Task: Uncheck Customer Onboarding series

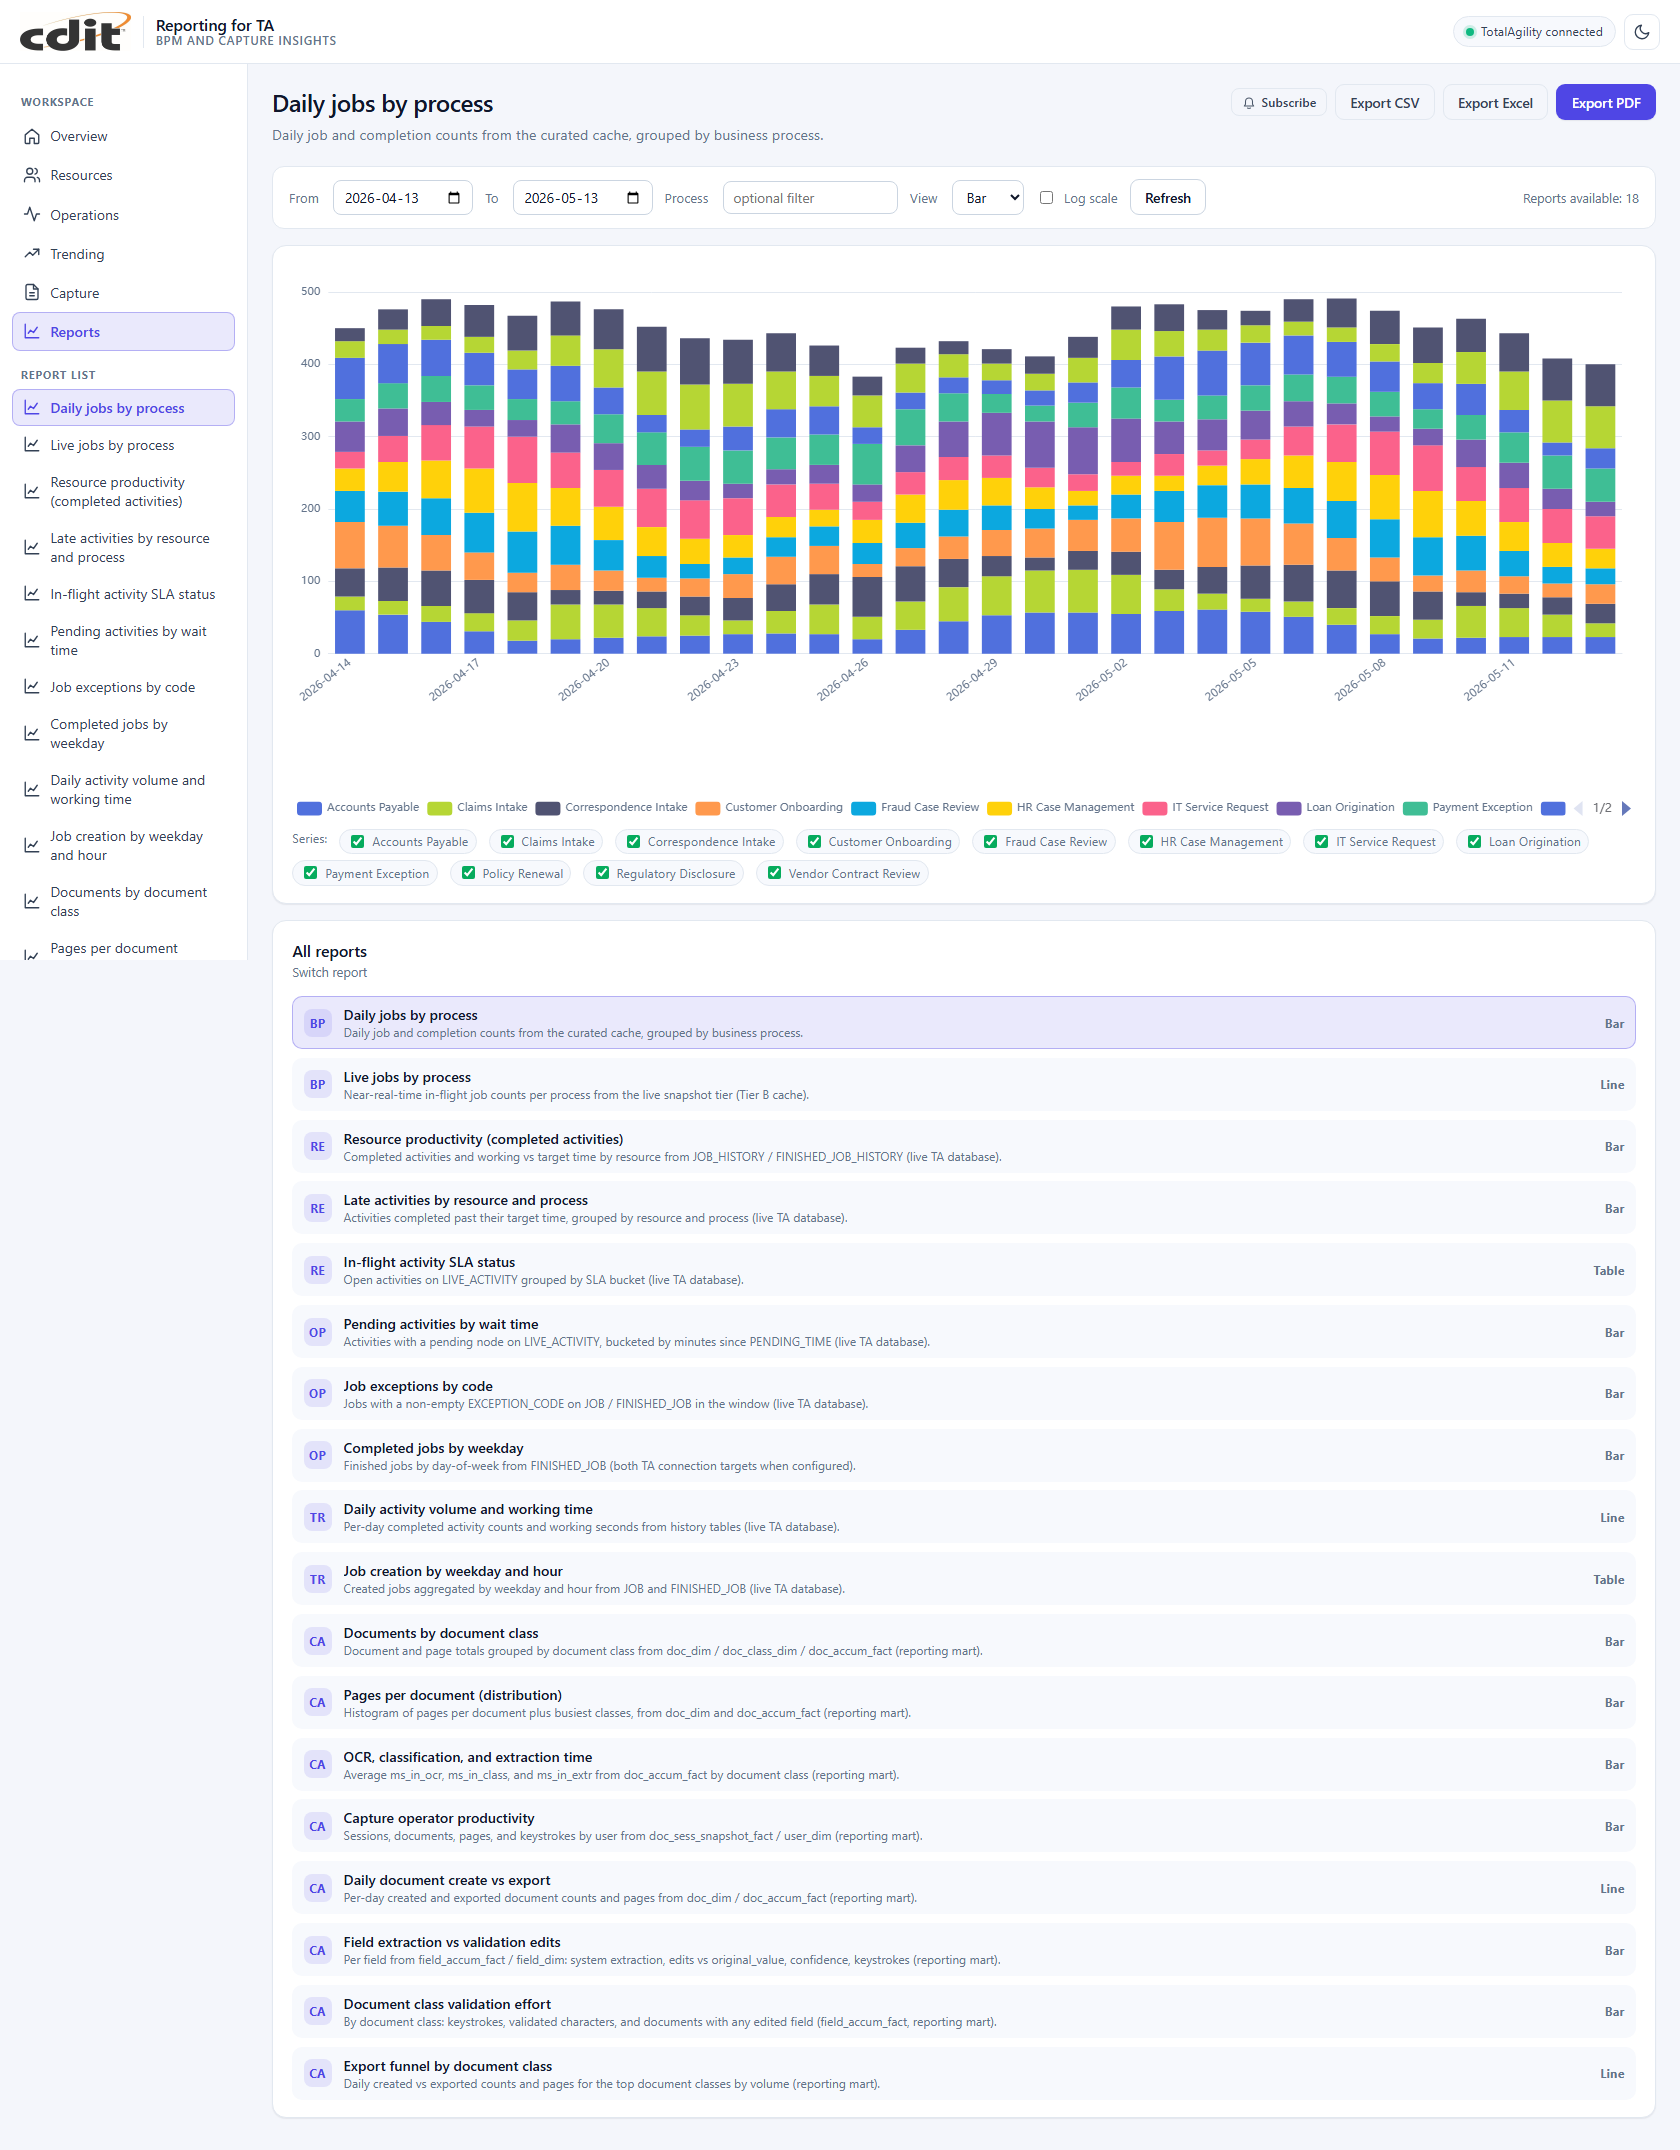Action: click(814, 842)
